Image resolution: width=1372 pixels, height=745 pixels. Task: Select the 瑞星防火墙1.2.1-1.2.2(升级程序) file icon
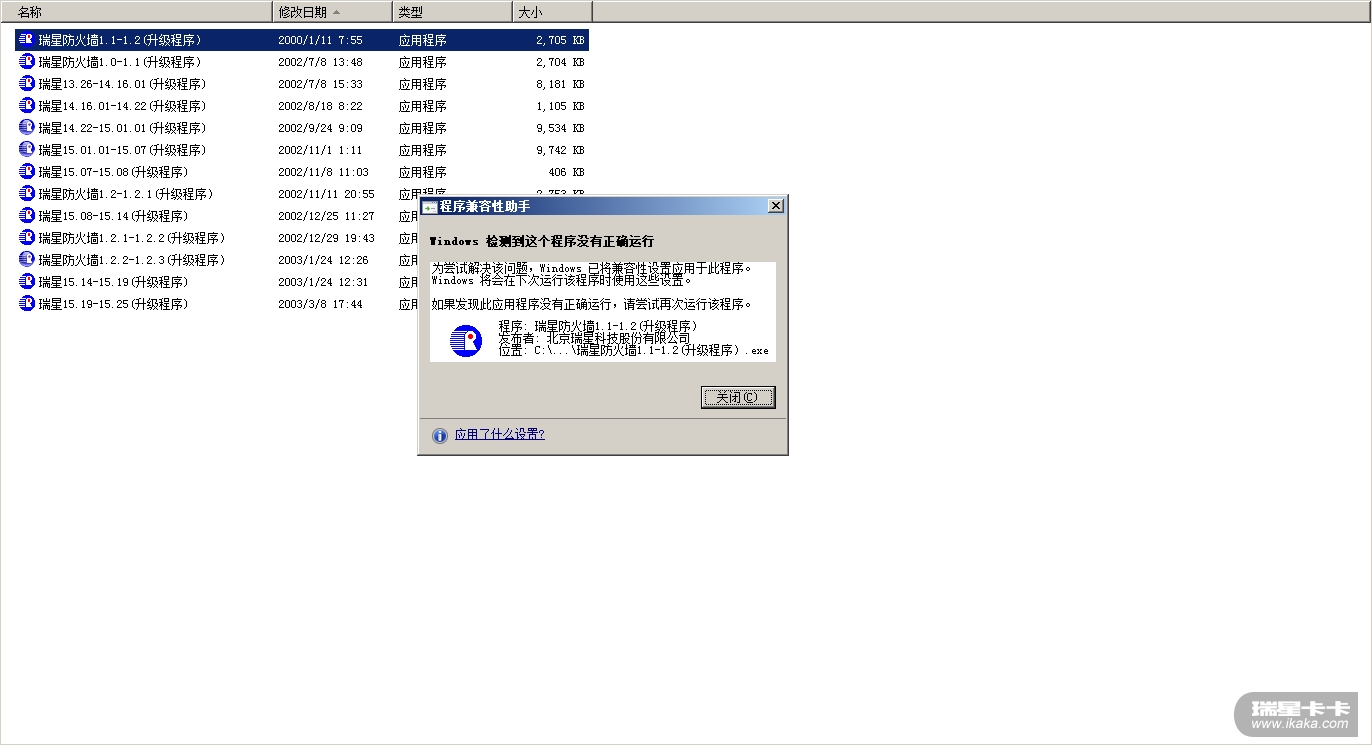[x=27, y=238]
